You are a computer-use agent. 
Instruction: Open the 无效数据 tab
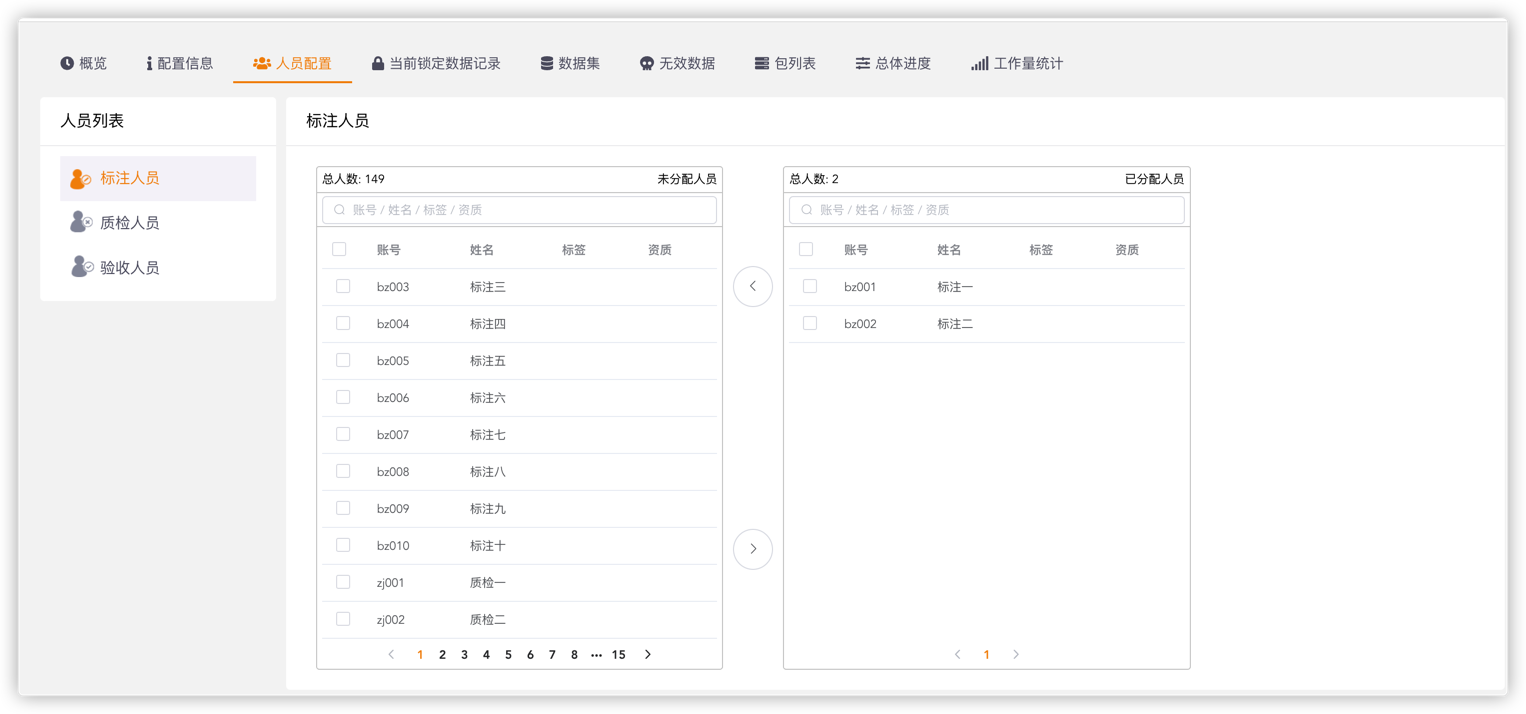click(x=678, y=63)
